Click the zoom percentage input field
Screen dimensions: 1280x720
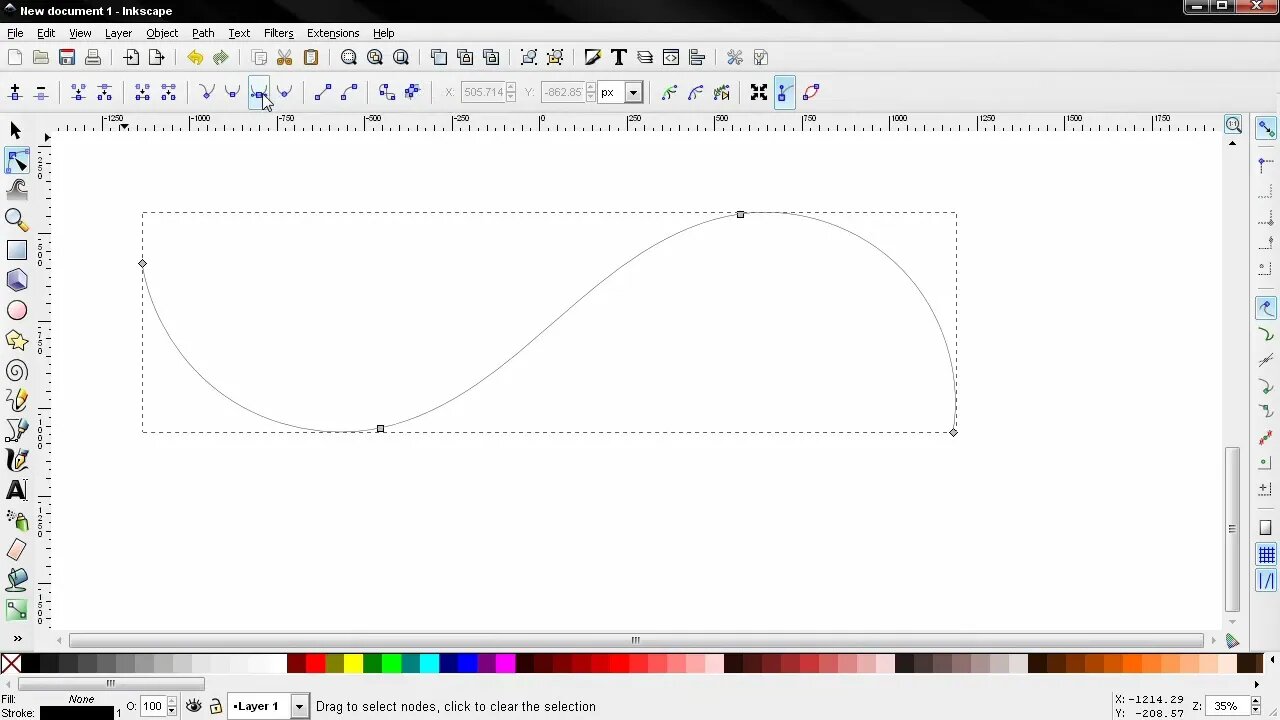(1228, 706)
